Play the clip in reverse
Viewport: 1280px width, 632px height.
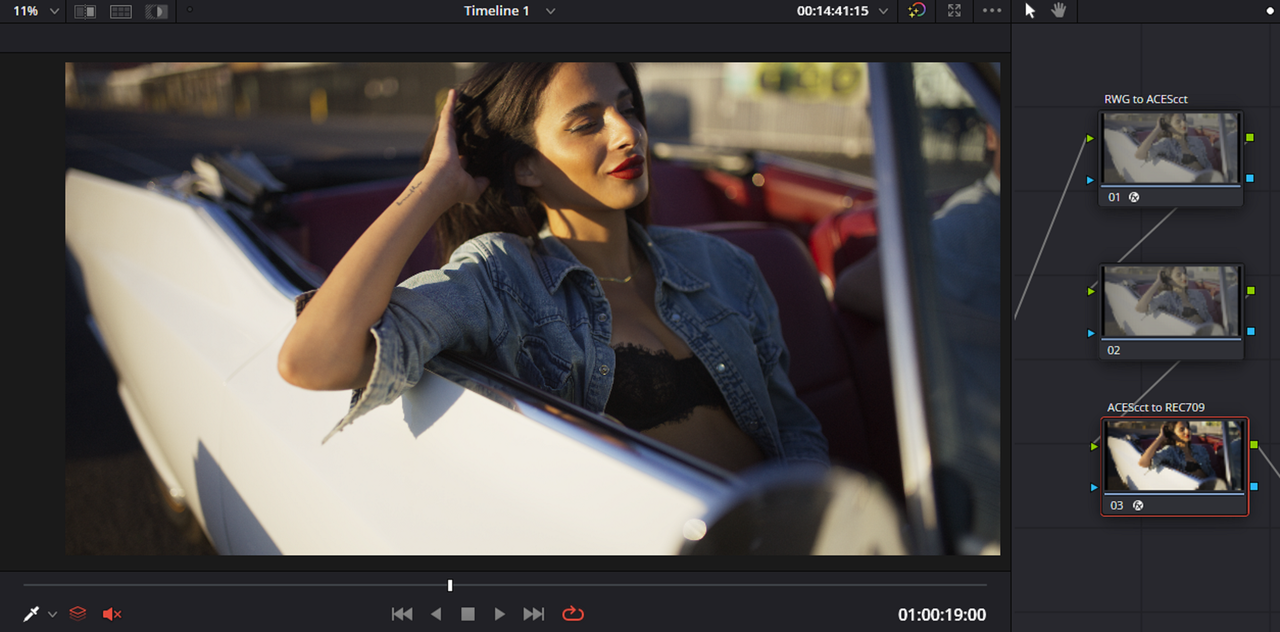(x=435, y=614)
